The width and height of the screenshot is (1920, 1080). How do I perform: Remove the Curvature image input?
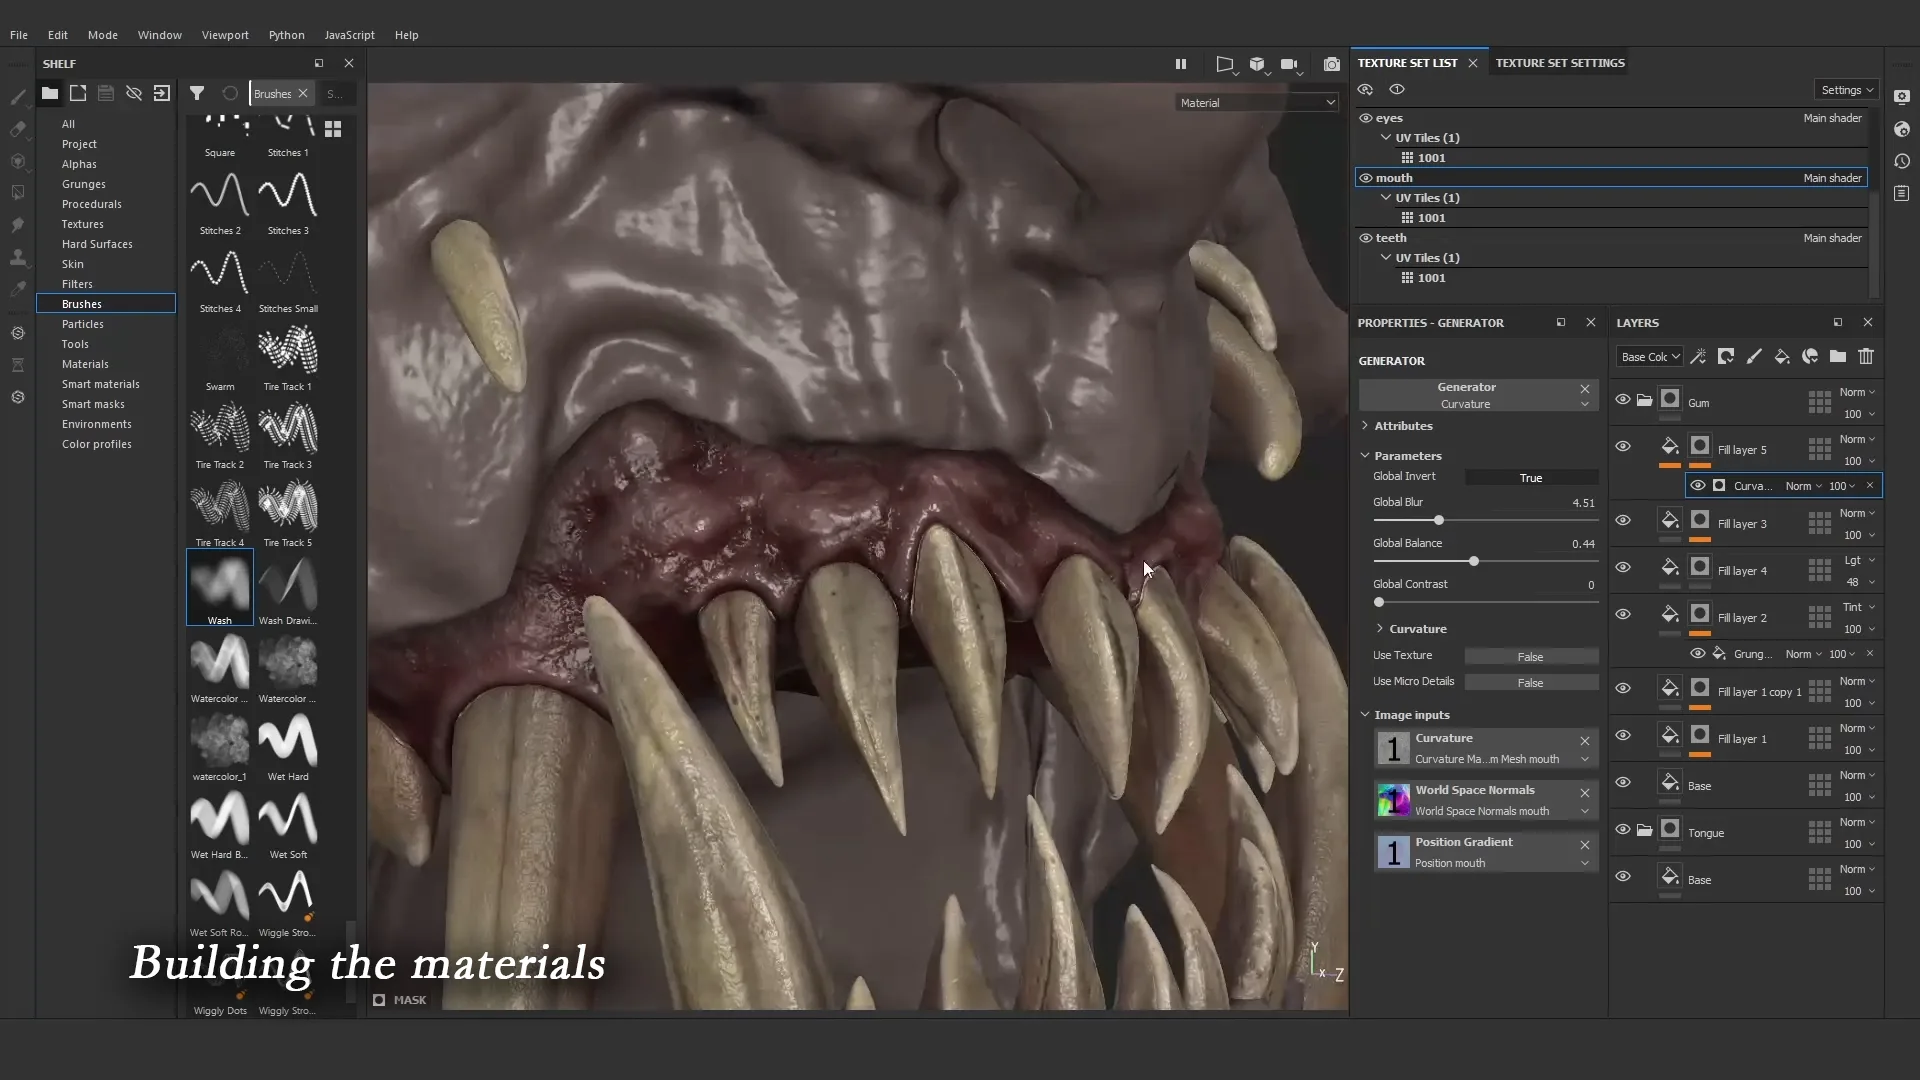(x=1584, y=741)
